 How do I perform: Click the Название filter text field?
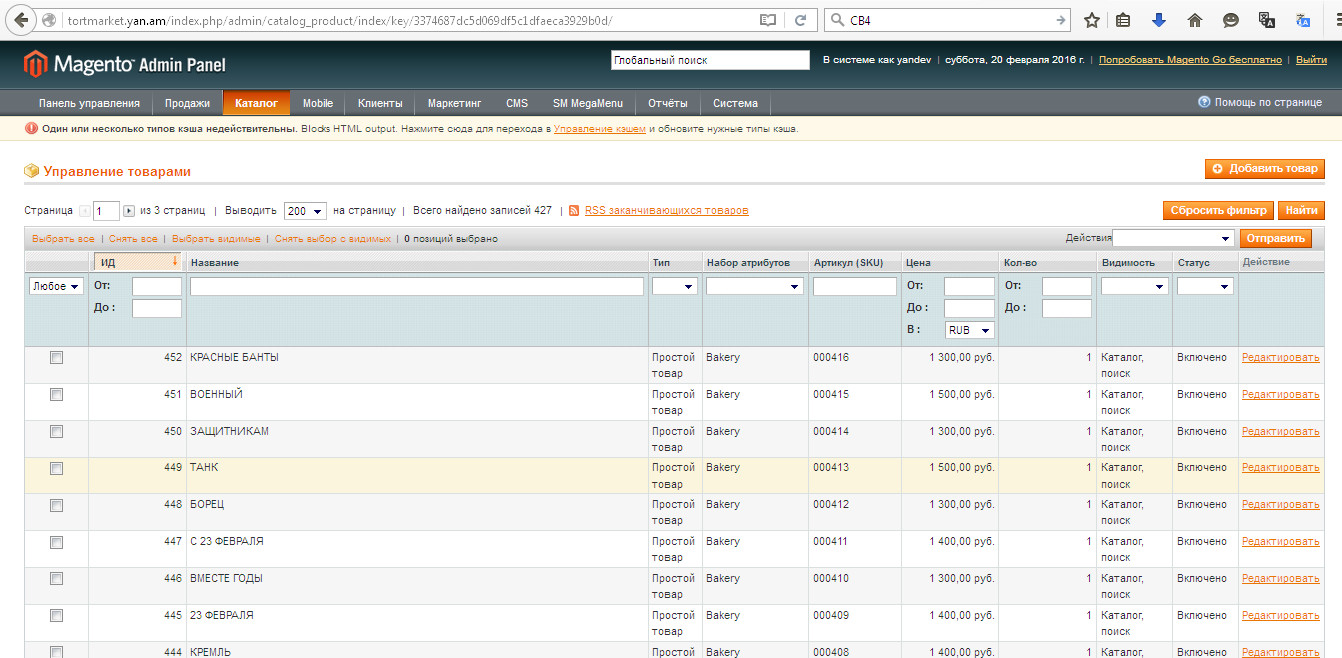tap(417, 286)
